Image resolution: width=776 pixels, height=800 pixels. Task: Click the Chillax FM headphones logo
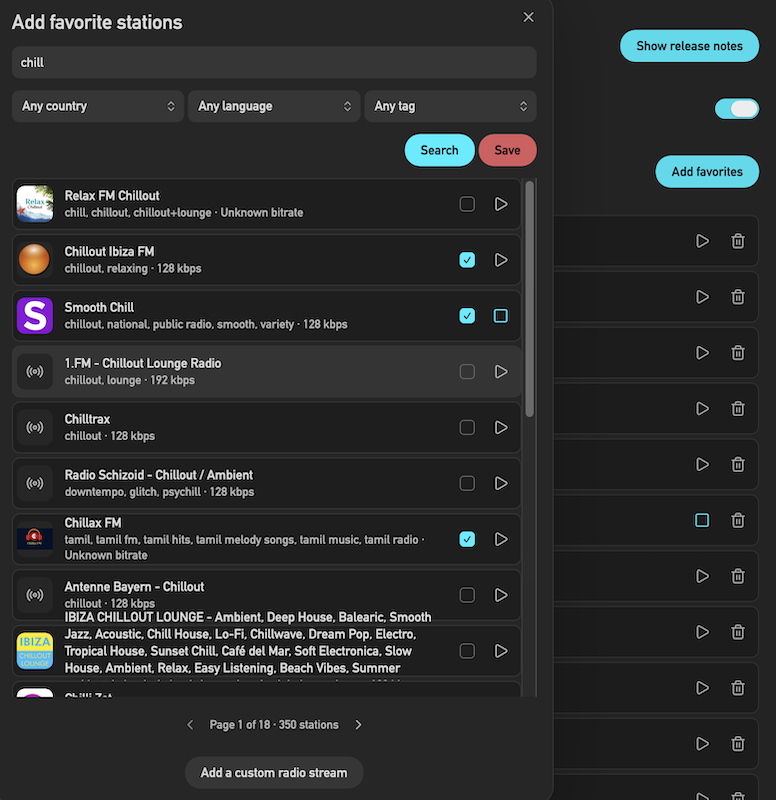click(35, 539)
